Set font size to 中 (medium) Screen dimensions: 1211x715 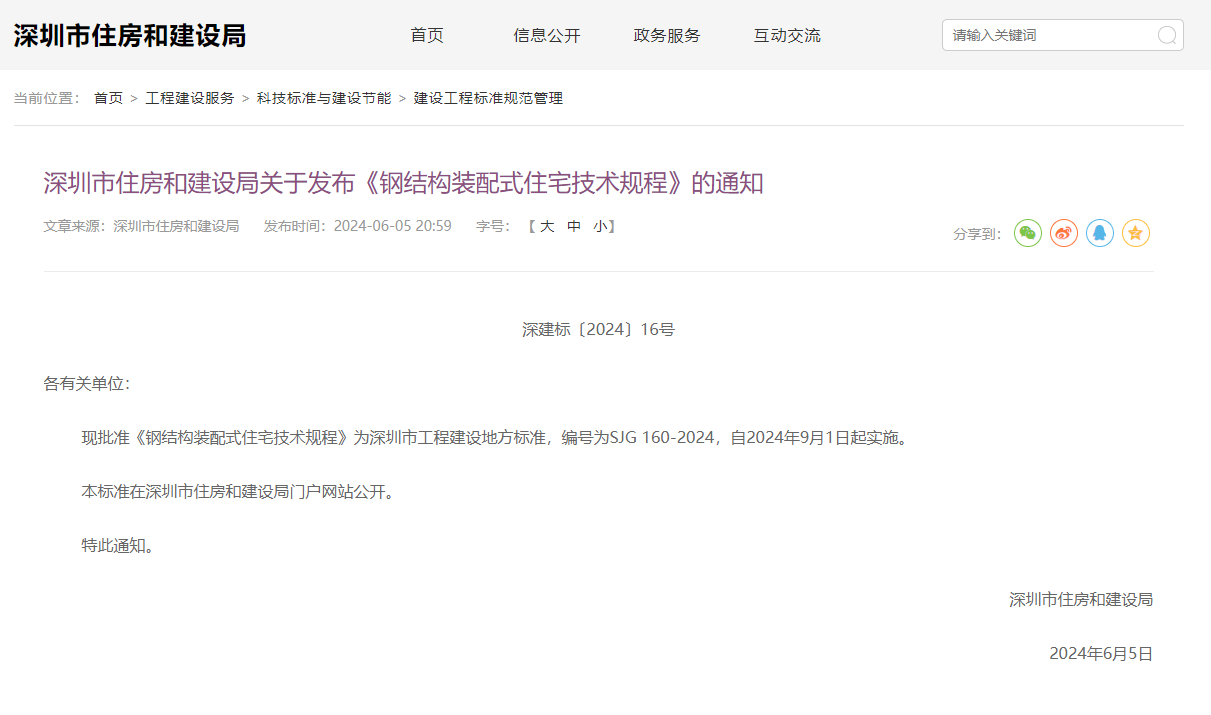pyautogui.click(x=574, y=226)
